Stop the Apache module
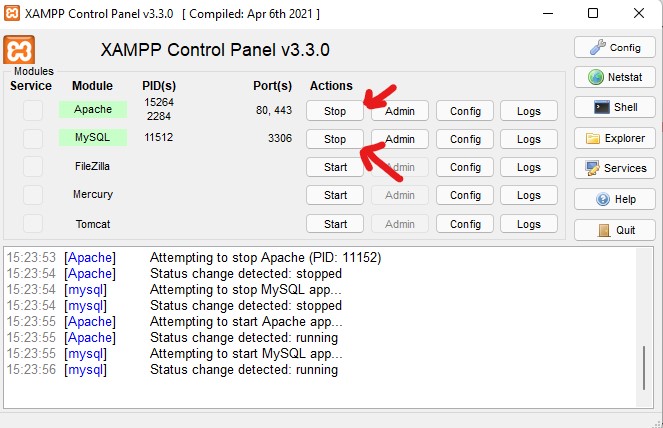 click(x=335, y=111)
